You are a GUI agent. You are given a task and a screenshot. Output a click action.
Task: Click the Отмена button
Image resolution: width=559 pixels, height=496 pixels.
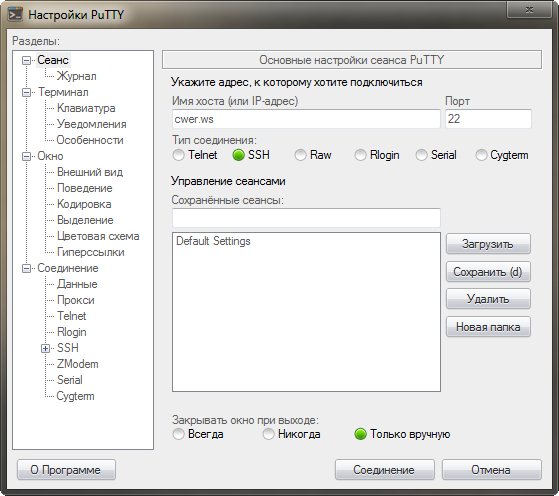pos(492,470)
